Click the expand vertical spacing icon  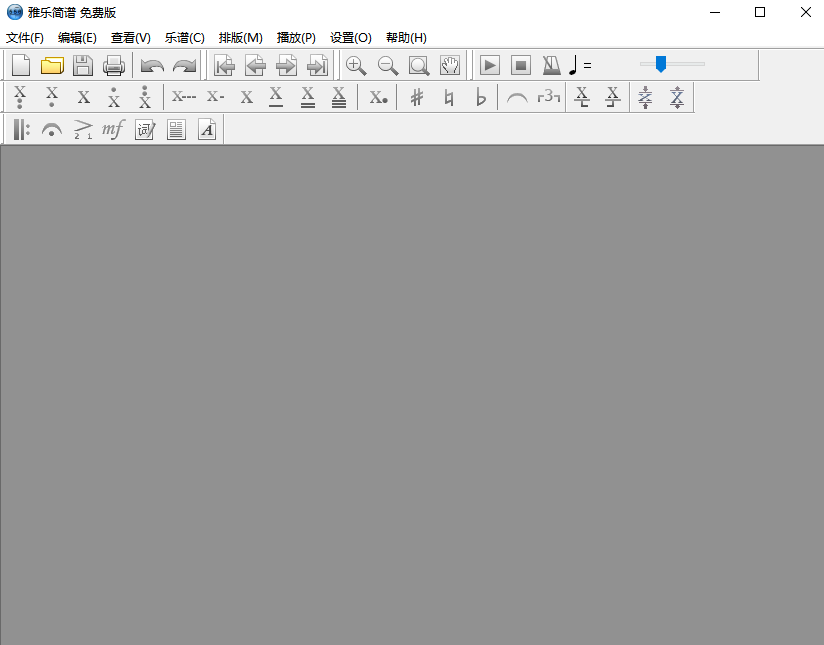(x=677, y=97)
